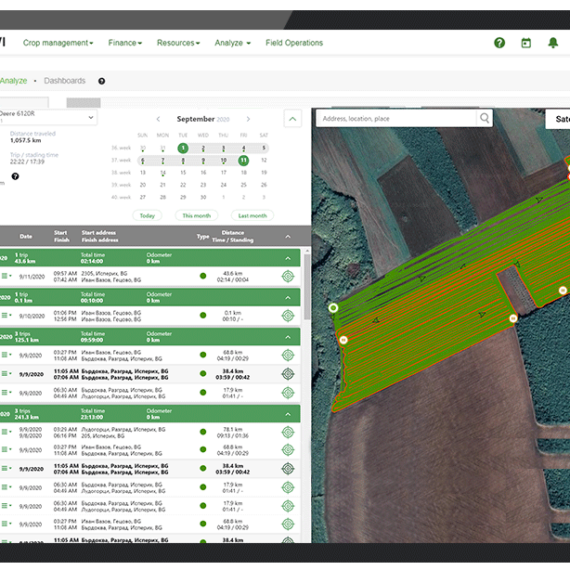Open the notifications bell icon
Image resolution: width=570 pixels, height=570 pixels.
tap(553, 43)
